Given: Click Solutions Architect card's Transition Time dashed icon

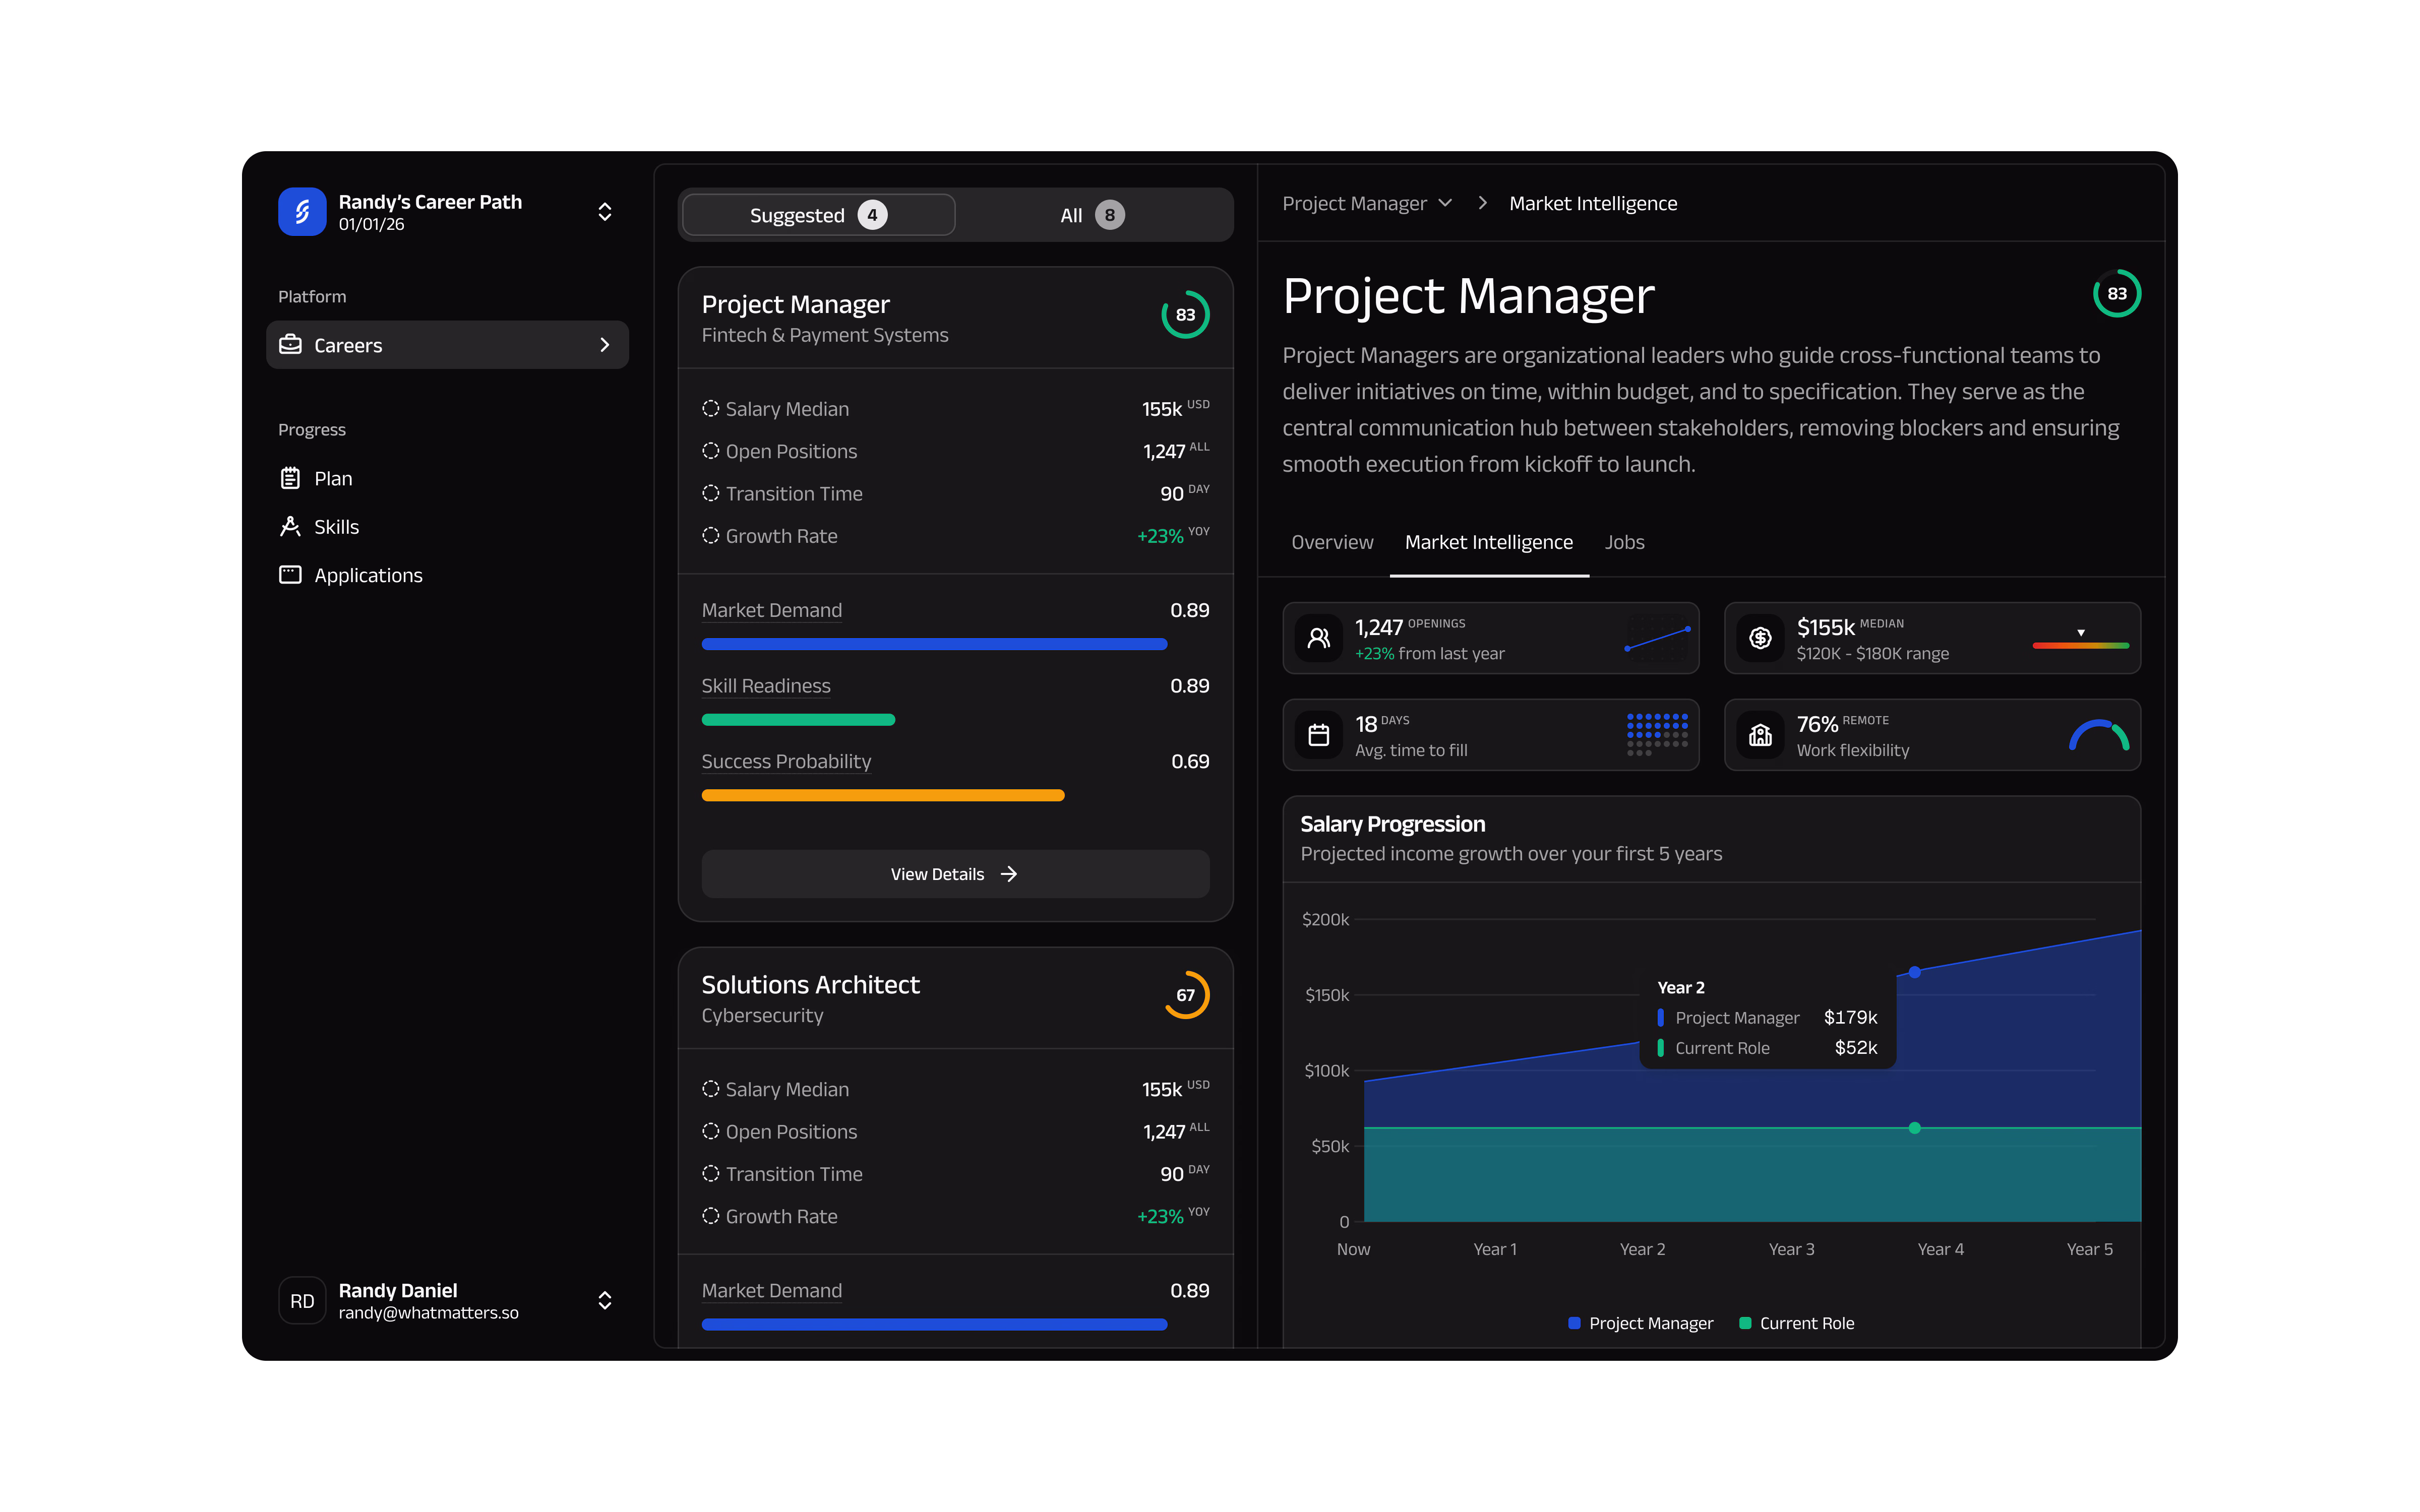Looking at the screenshot, I should 710,1173.
